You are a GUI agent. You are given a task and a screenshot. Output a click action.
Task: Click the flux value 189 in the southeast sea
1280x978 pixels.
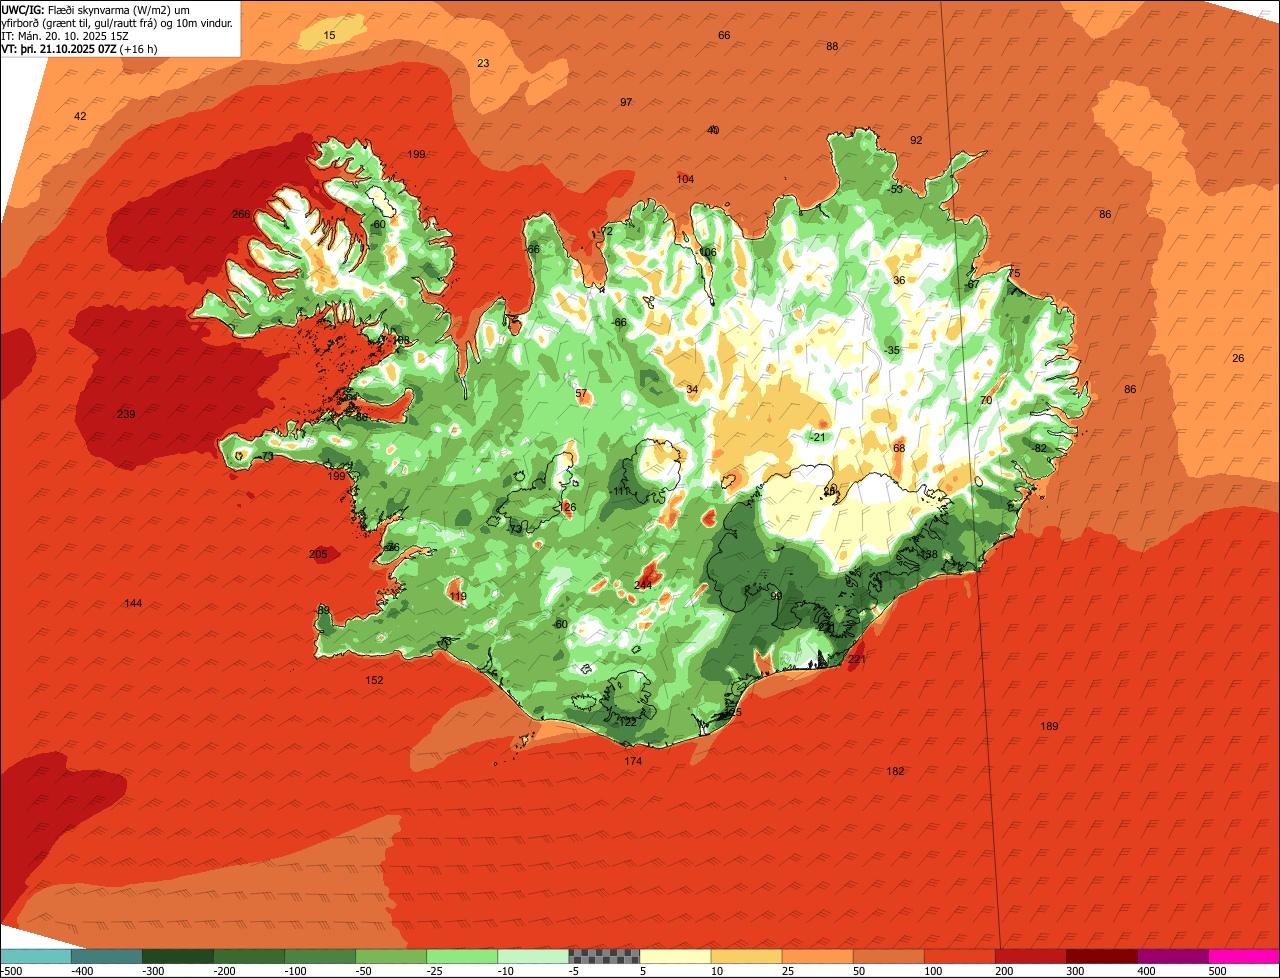coord(1049,726)
